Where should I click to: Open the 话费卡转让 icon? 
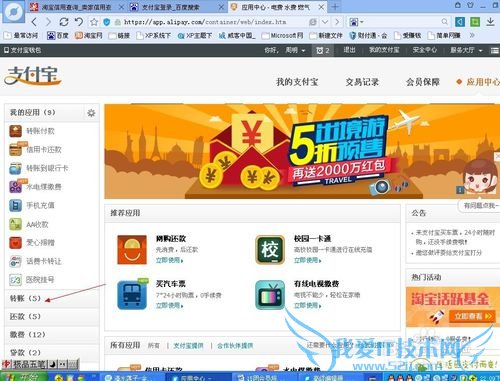[x=15, y=261]
